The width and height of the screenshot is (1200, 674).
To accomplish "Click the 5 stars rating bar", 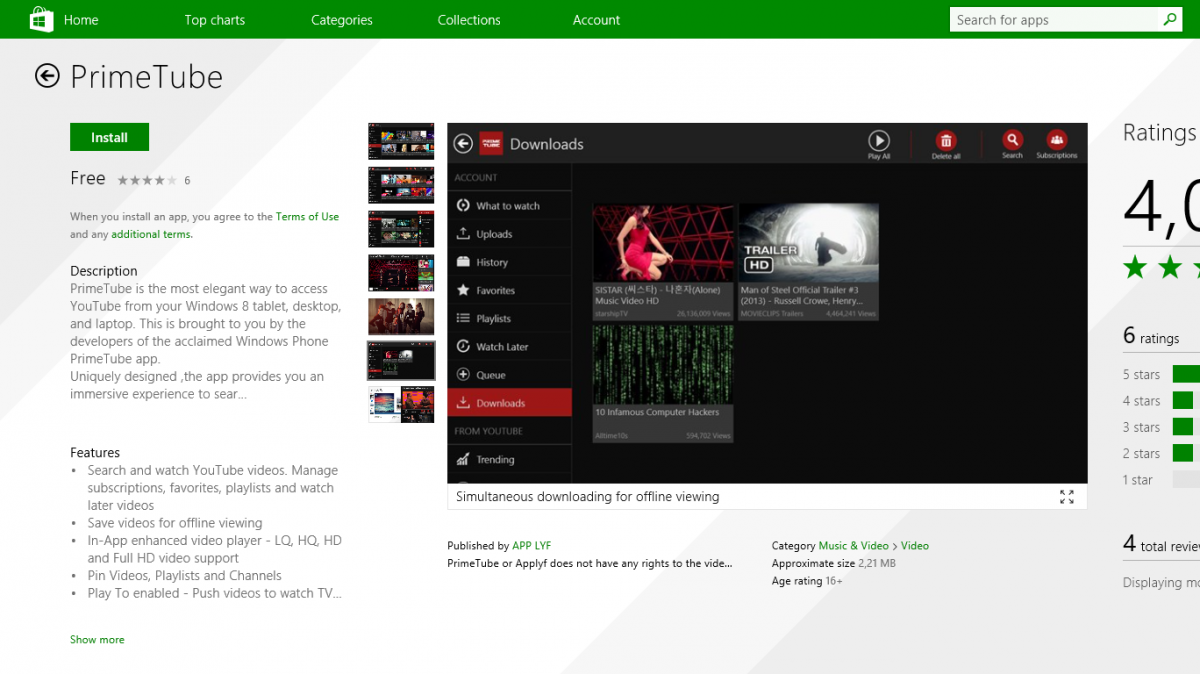I will 1186,374.
